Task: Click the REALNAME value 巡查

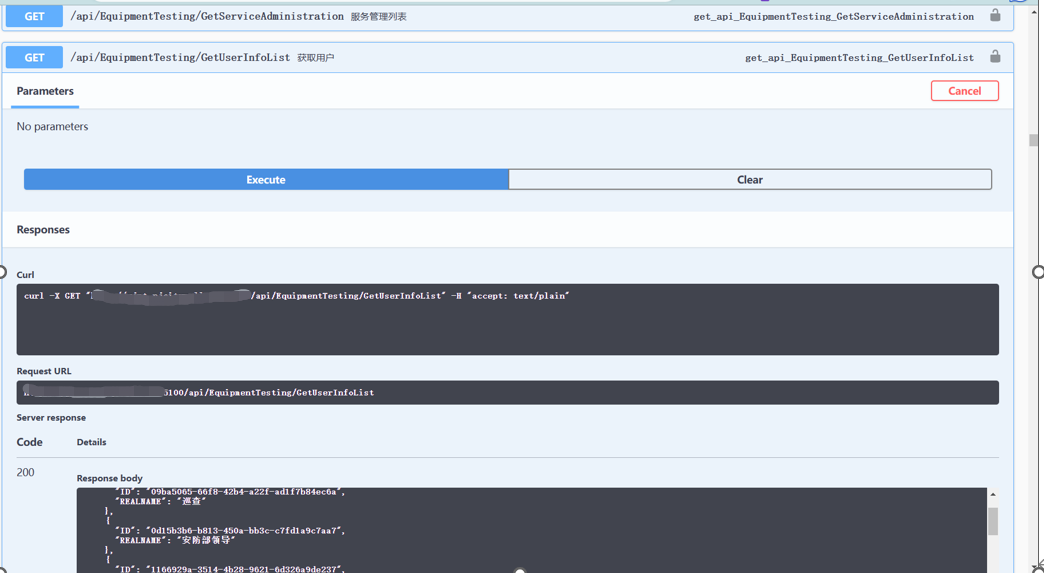Action: coord(192,501)
